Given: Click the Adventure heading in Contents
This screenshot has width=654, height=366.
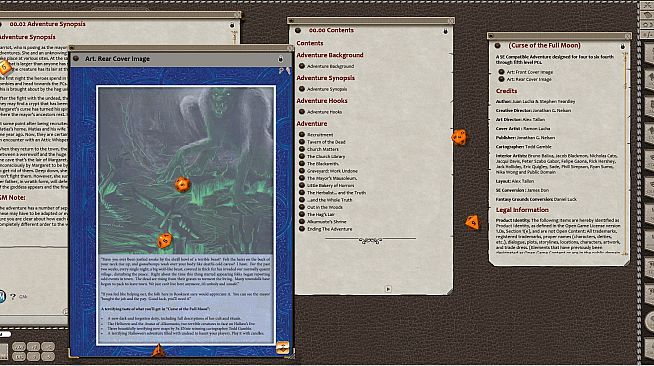Looking at the screenshot, I should (x=312, y=124).
